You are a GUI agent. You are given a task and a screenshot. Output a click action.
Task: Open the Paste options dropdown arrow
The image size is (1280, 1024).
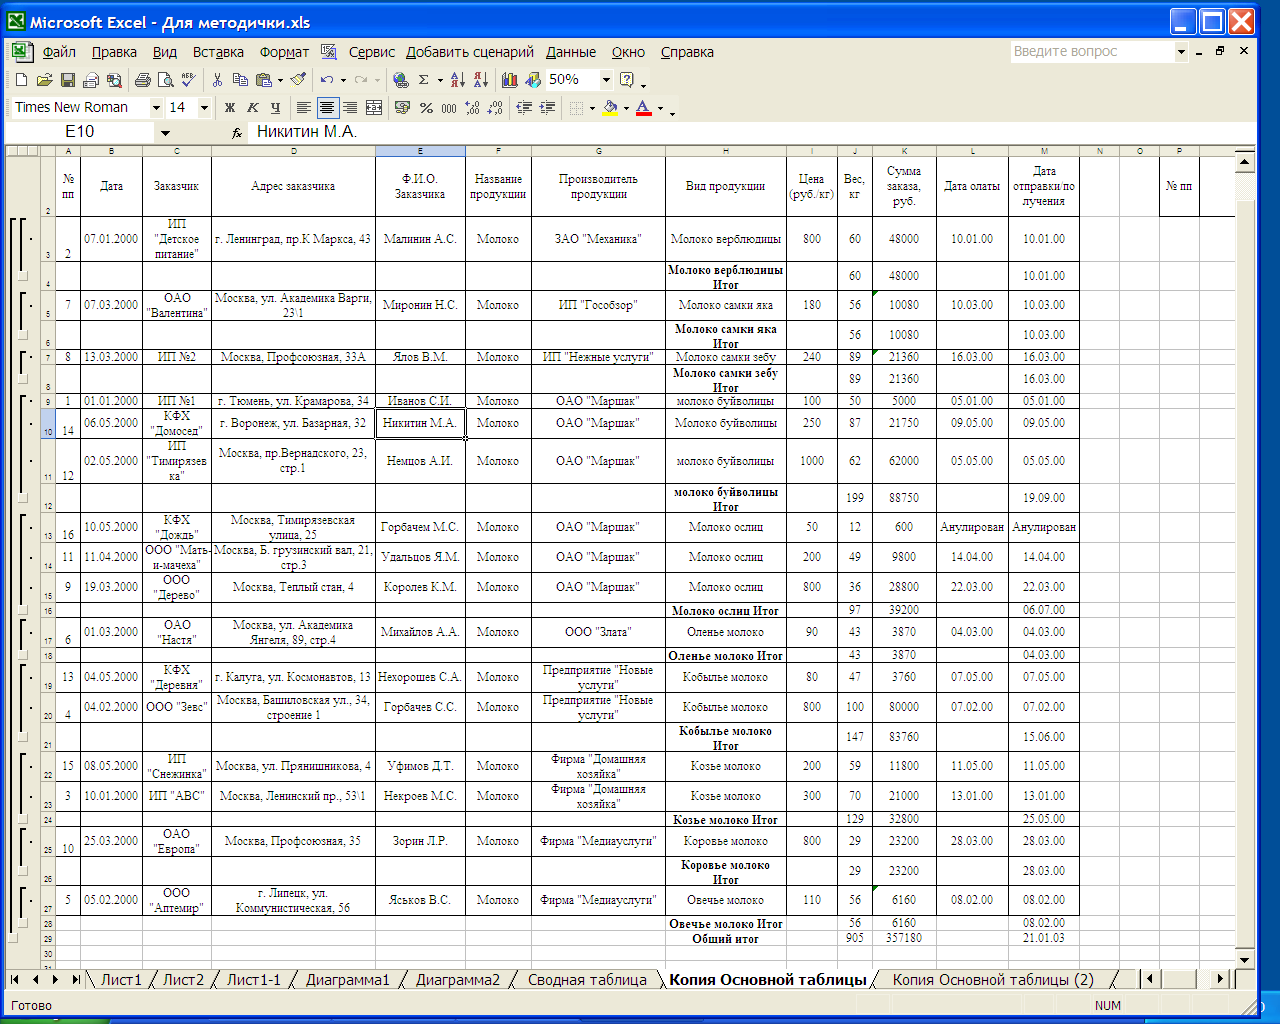tap(280, 81)
